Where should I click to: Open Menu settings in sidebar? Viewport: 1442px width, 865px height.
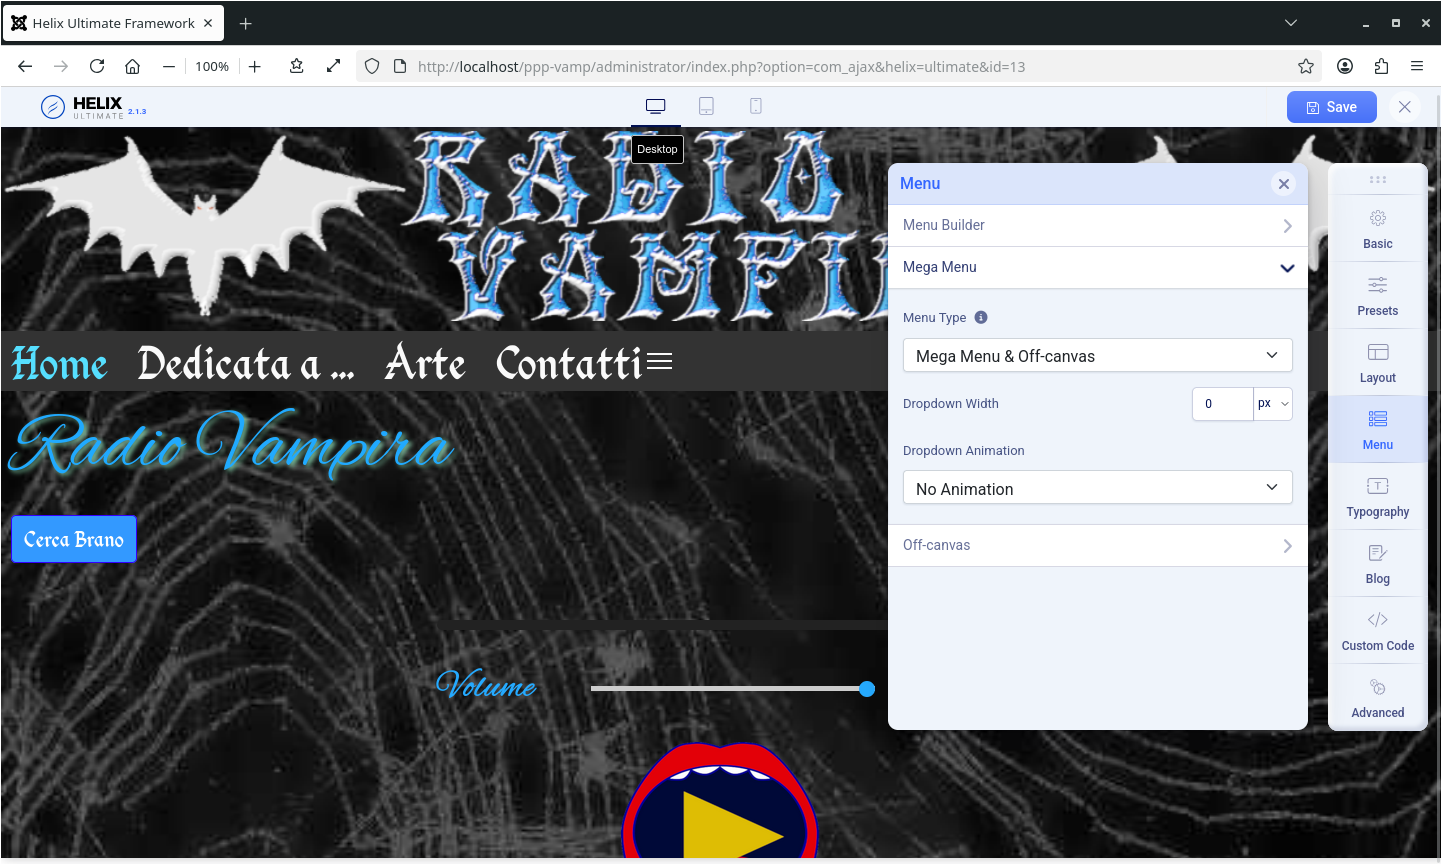(1378, 430)
